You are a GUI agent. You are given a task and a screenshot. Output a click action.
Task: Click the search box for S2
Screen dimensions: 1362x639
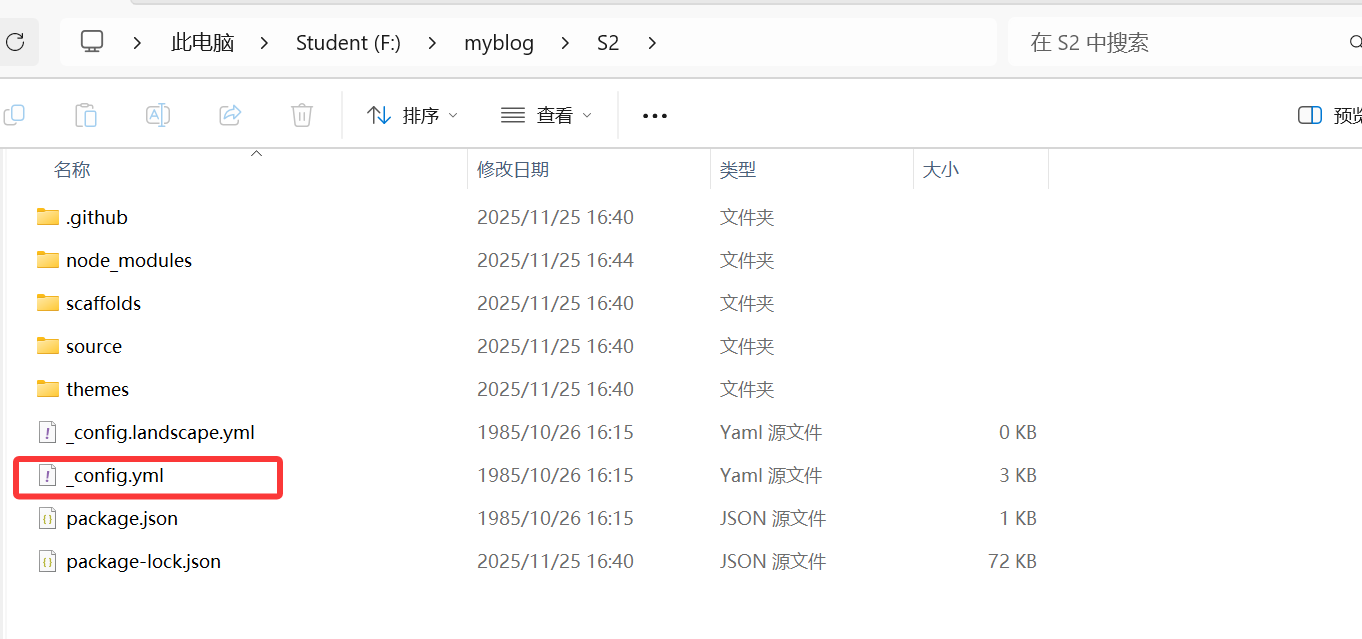(x=1180, y=43)
